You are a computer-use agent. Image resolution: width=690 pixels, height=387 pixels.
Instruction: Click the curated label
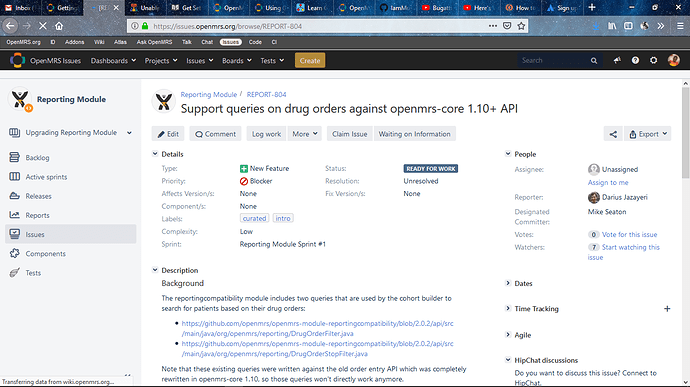254,218
